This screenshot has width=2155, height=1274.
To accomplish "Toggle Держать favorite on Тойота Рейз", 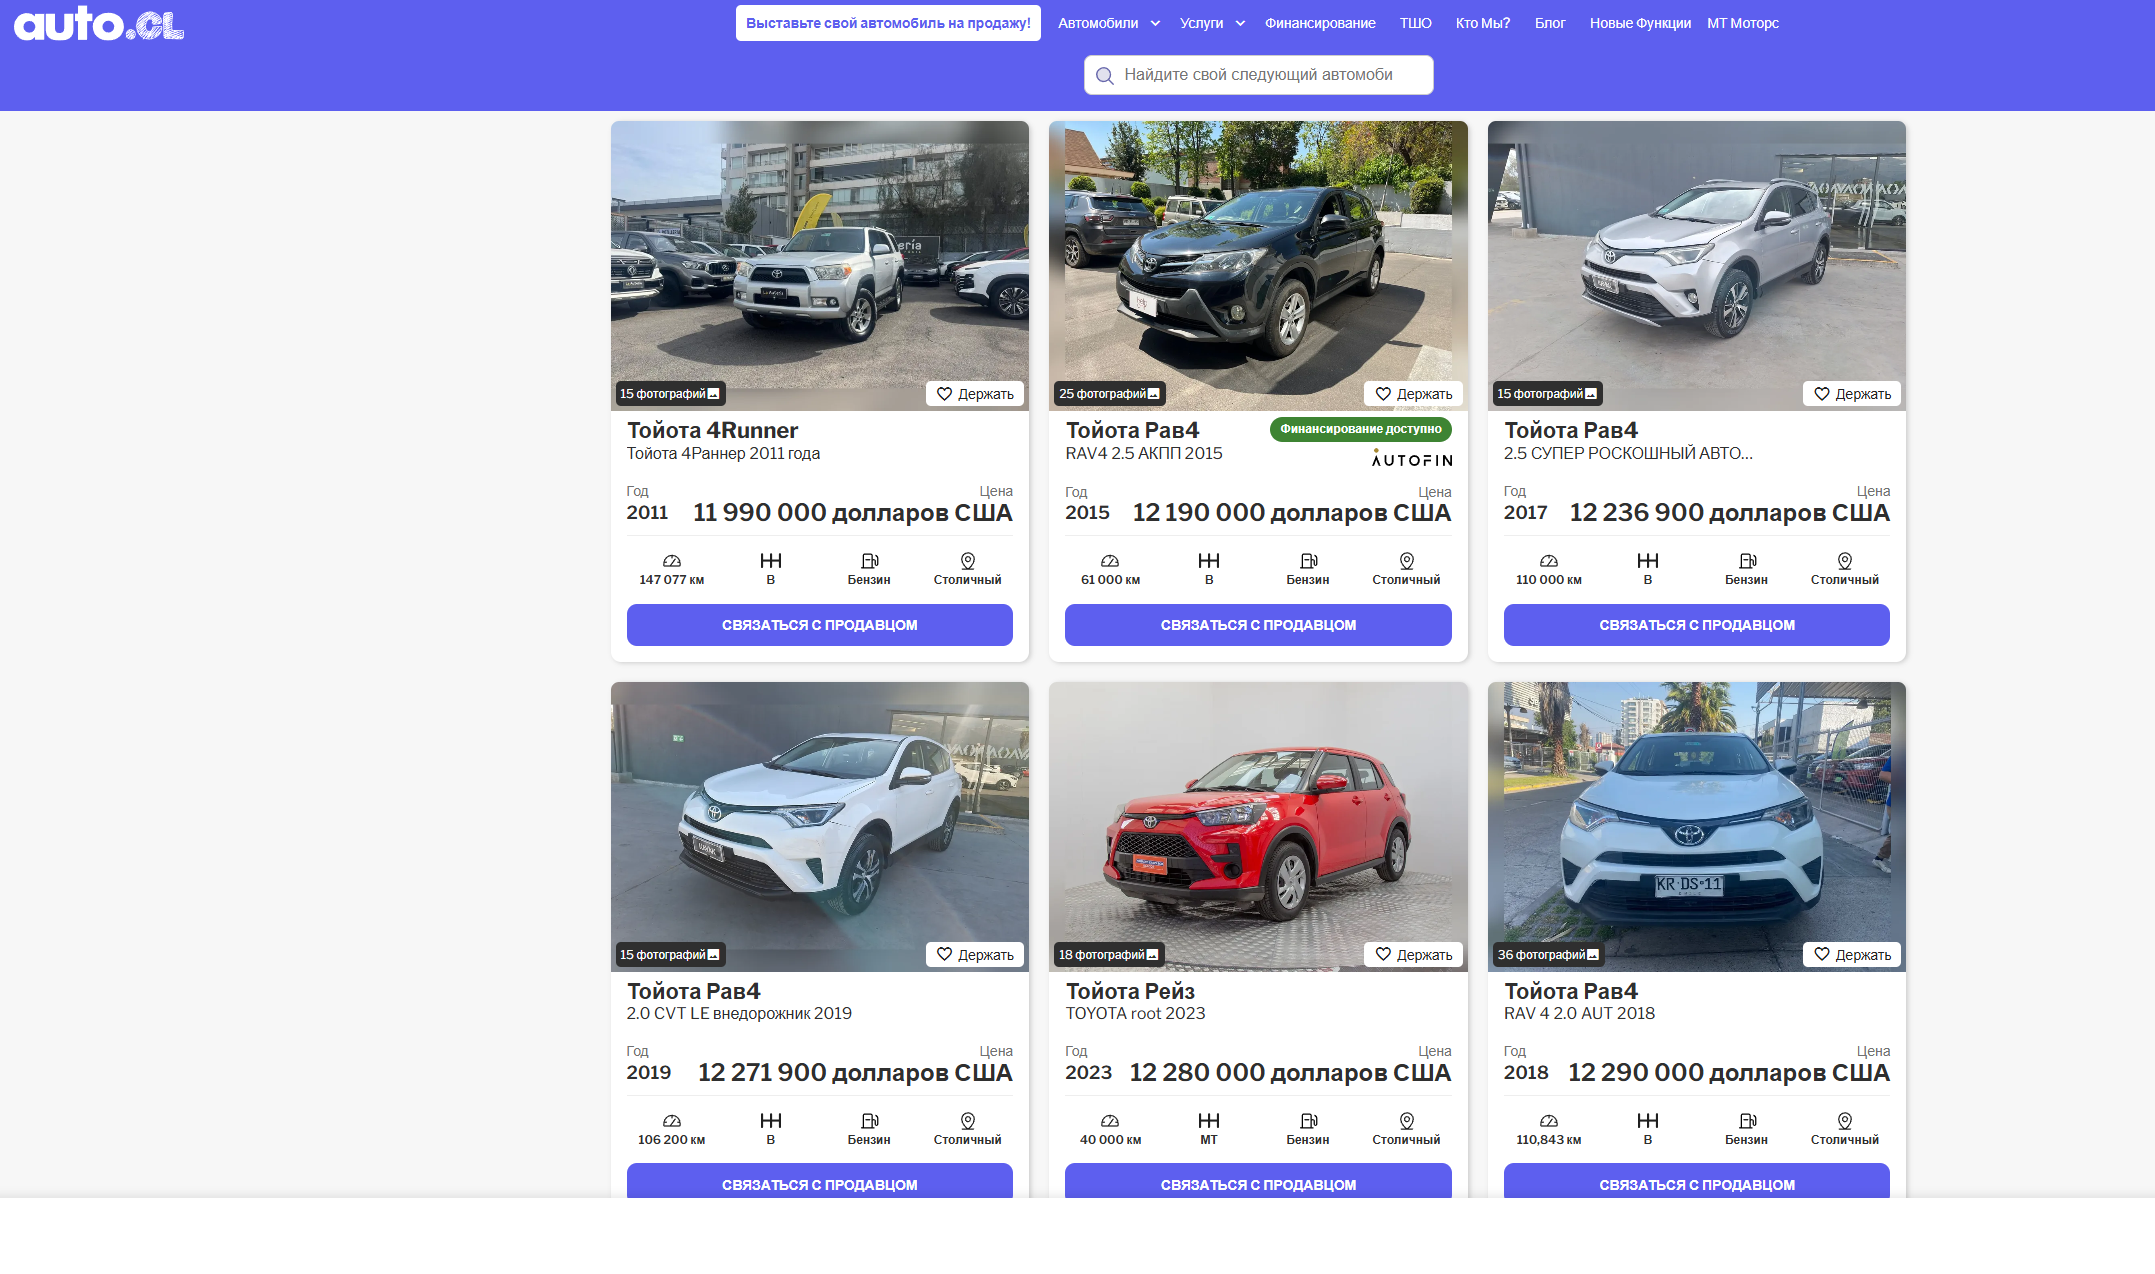I will pyautogui.click(x=1412, y=955).
